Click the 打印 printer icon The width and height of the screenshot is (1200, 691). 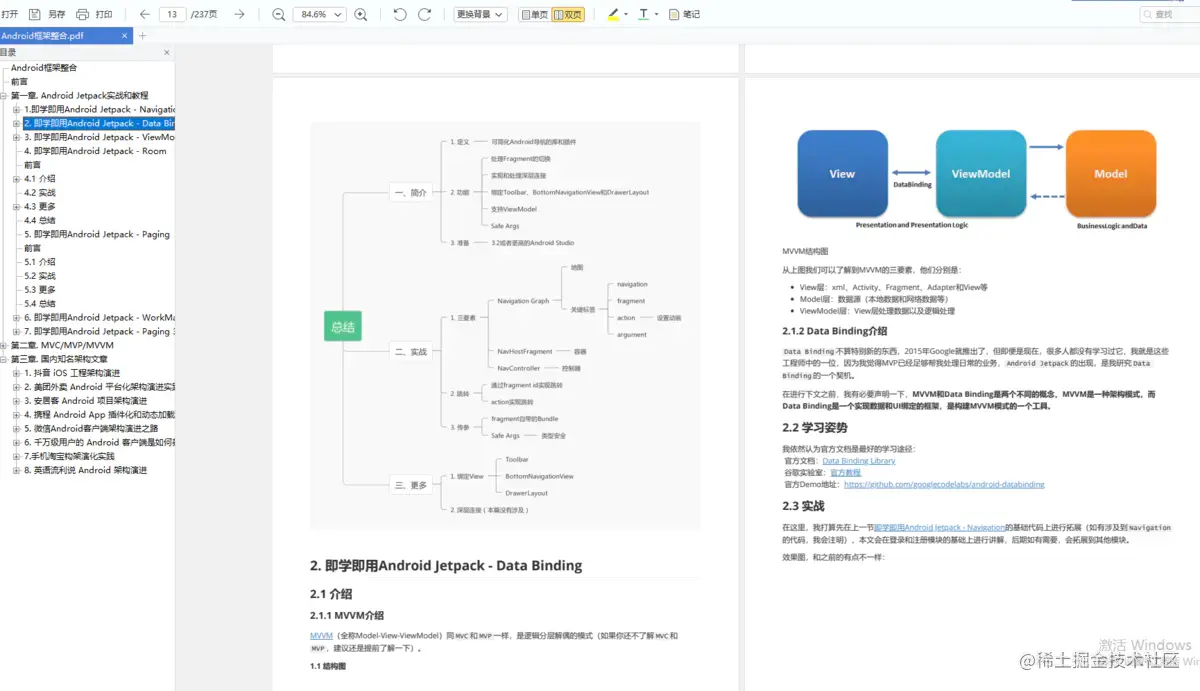[84, 14]
